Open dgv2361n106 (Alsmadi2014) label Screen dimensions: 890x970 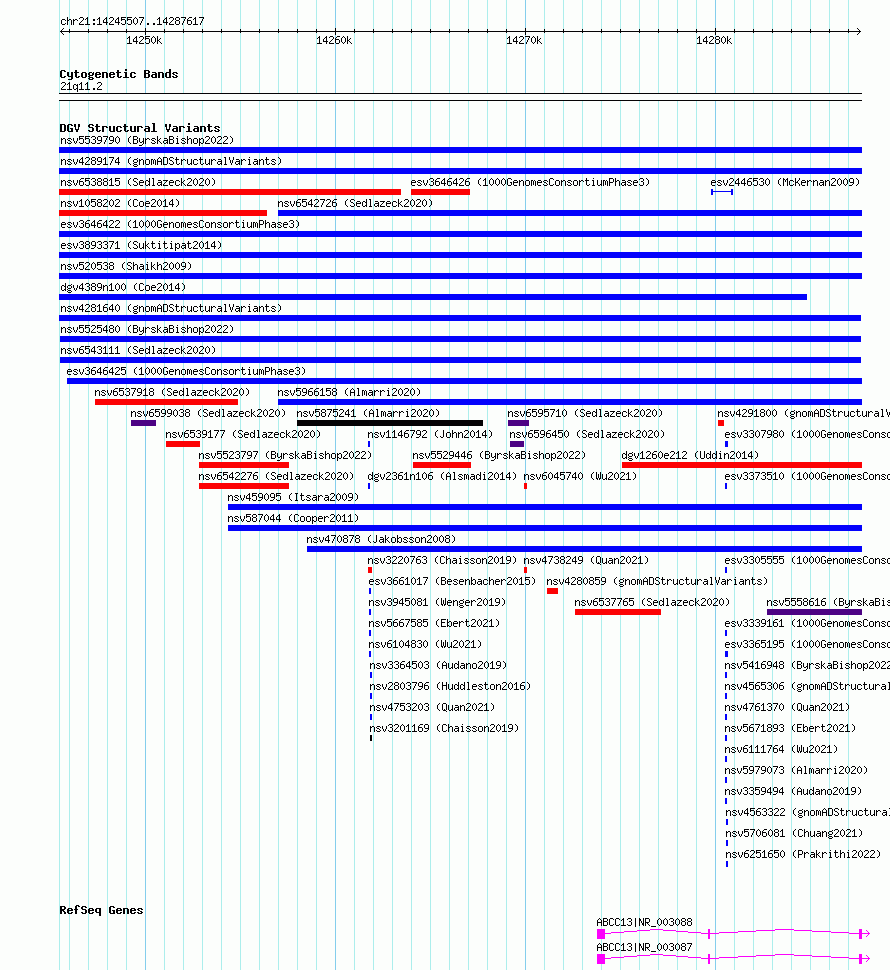point(442,477)
